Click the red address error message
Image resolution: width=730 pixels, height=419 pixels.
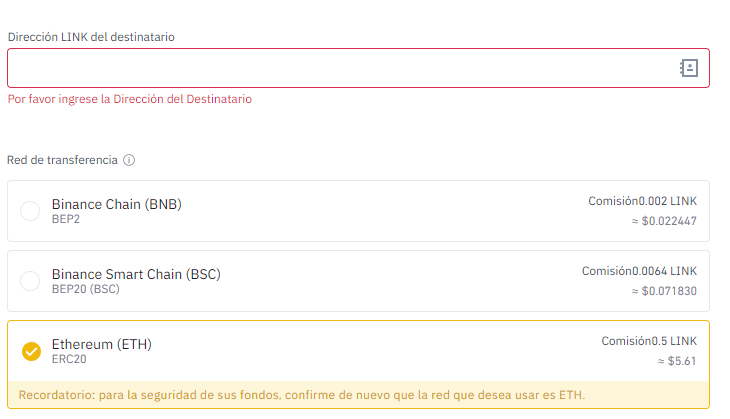point(129,99)
